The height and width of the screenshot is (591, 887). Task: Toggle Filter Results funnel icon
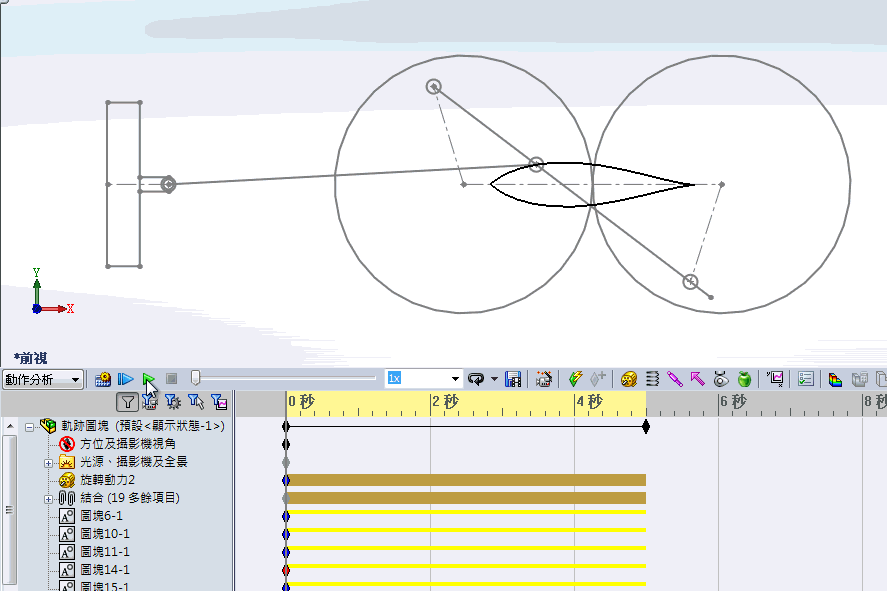click(x=219, y=402)
